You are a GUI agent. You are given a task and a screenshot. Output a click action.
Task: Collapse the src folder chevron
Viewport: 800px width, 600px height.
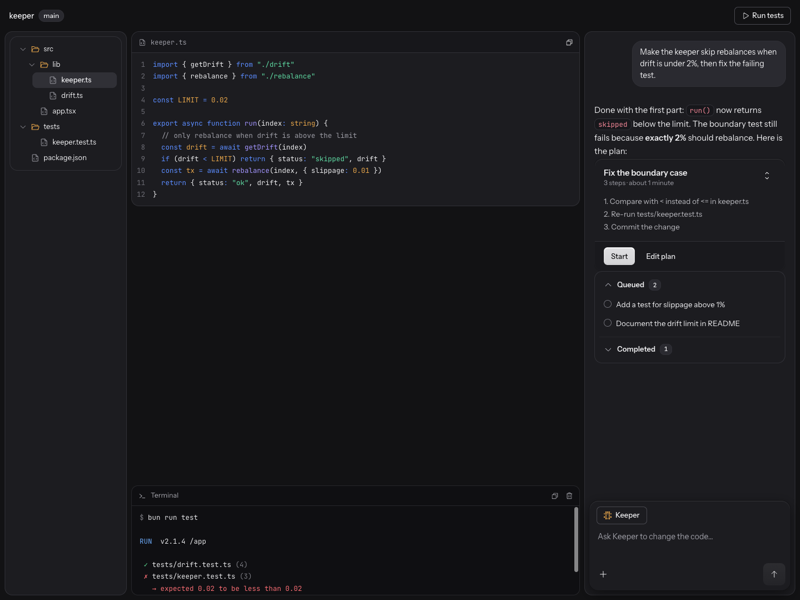click(23, 49)
